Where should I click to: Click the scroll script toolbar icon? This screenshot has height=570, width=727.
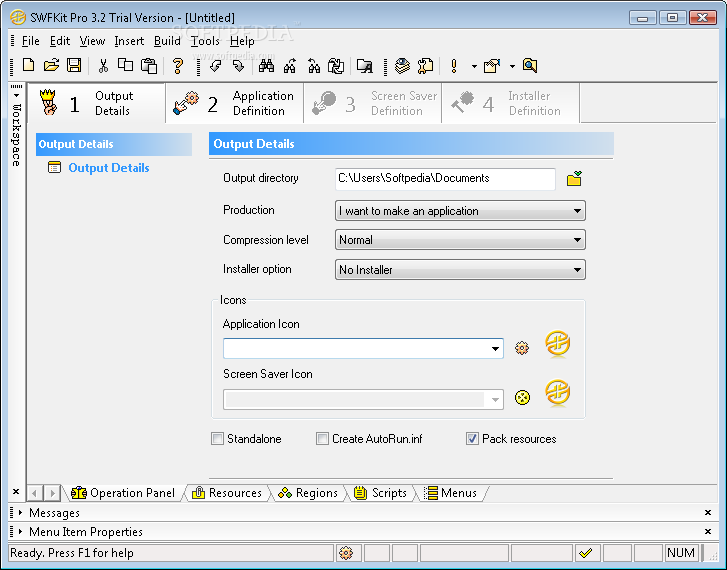coord(425,66)
